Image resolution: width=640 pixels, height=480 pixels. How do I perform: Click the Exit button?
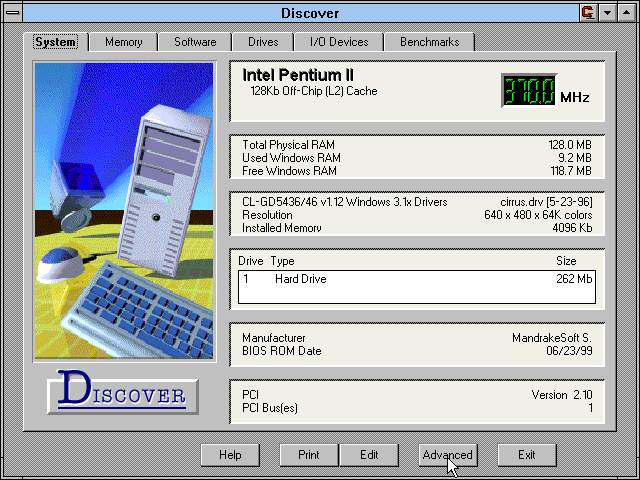[527, 455]
